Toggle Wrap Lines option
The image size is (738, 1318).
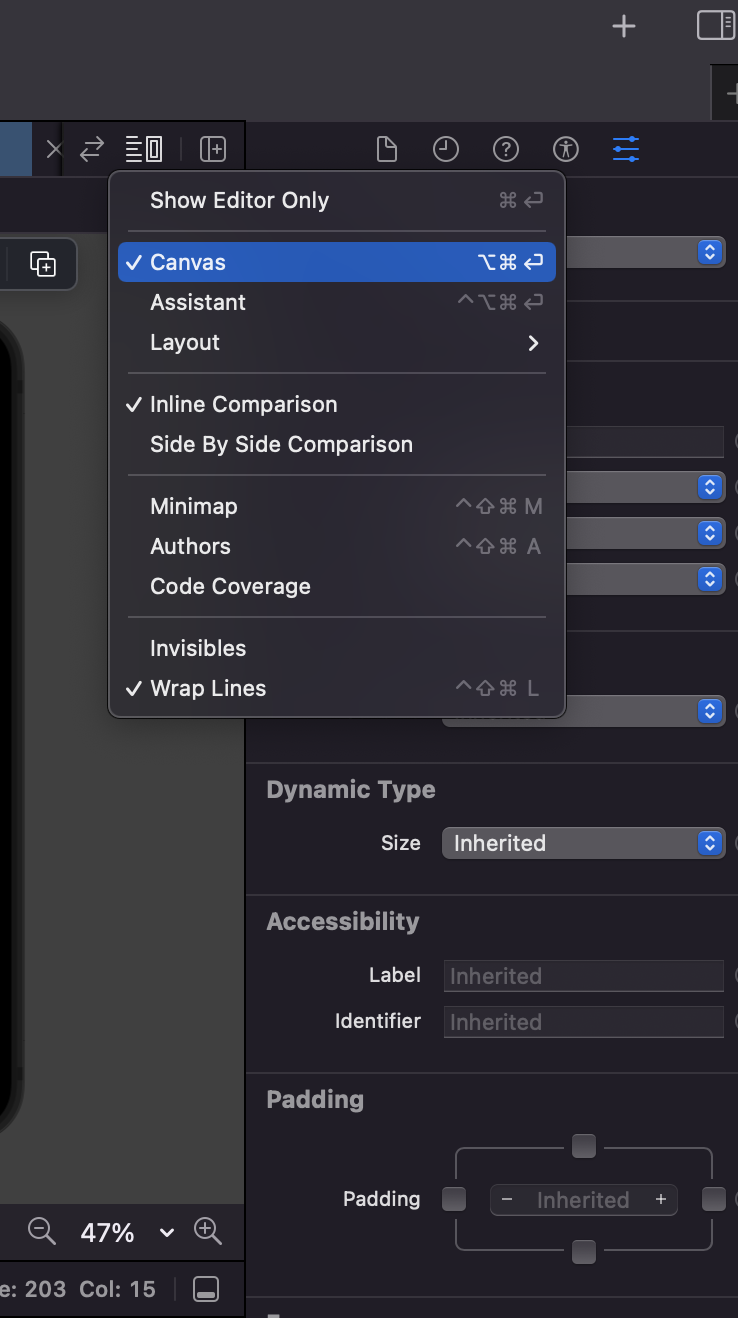coord(337,688)
